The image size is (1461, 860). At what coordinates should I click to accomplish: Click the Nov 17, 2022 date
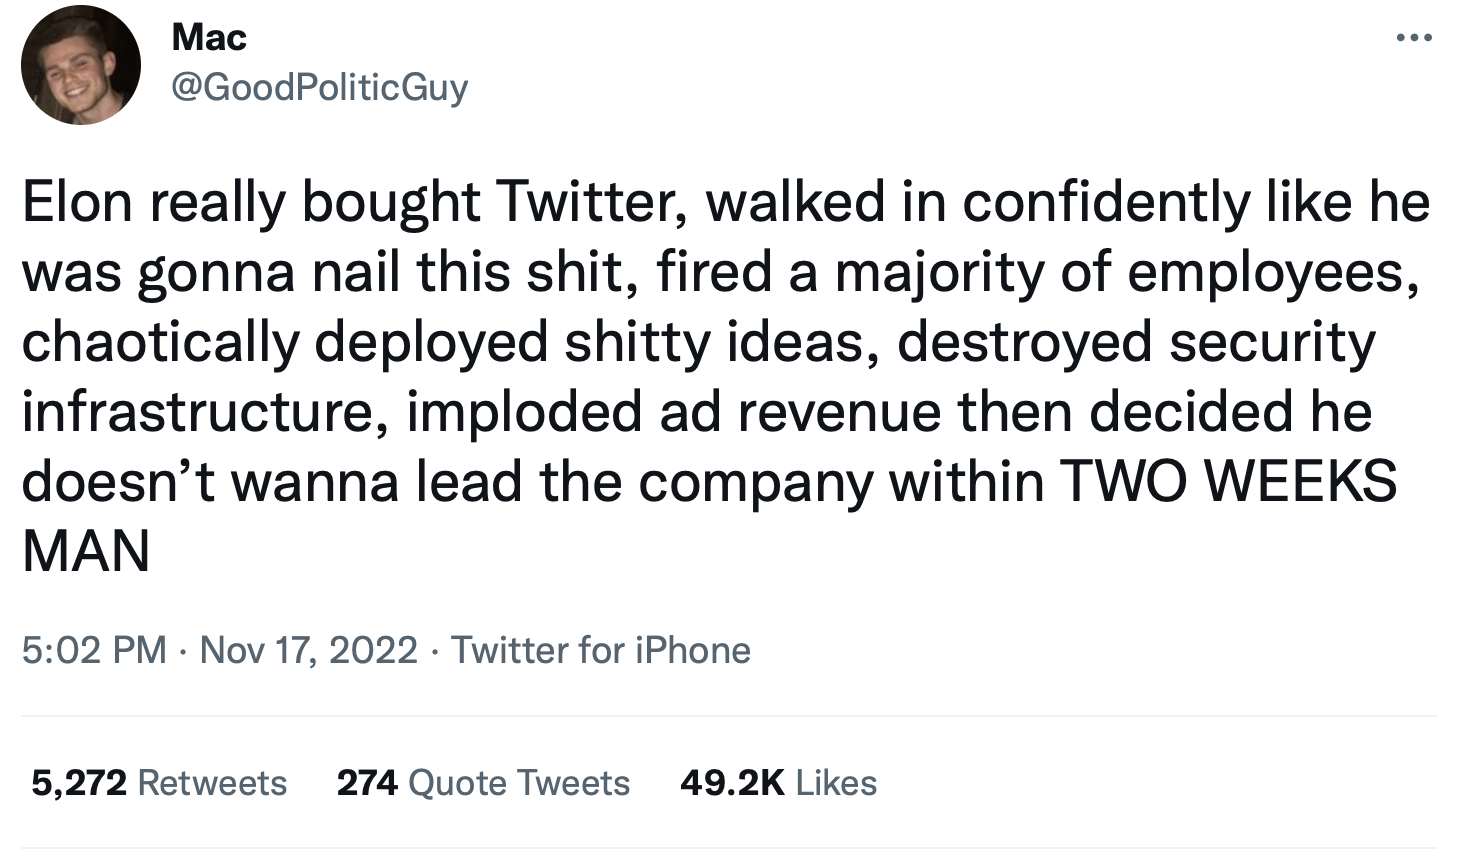308,650
